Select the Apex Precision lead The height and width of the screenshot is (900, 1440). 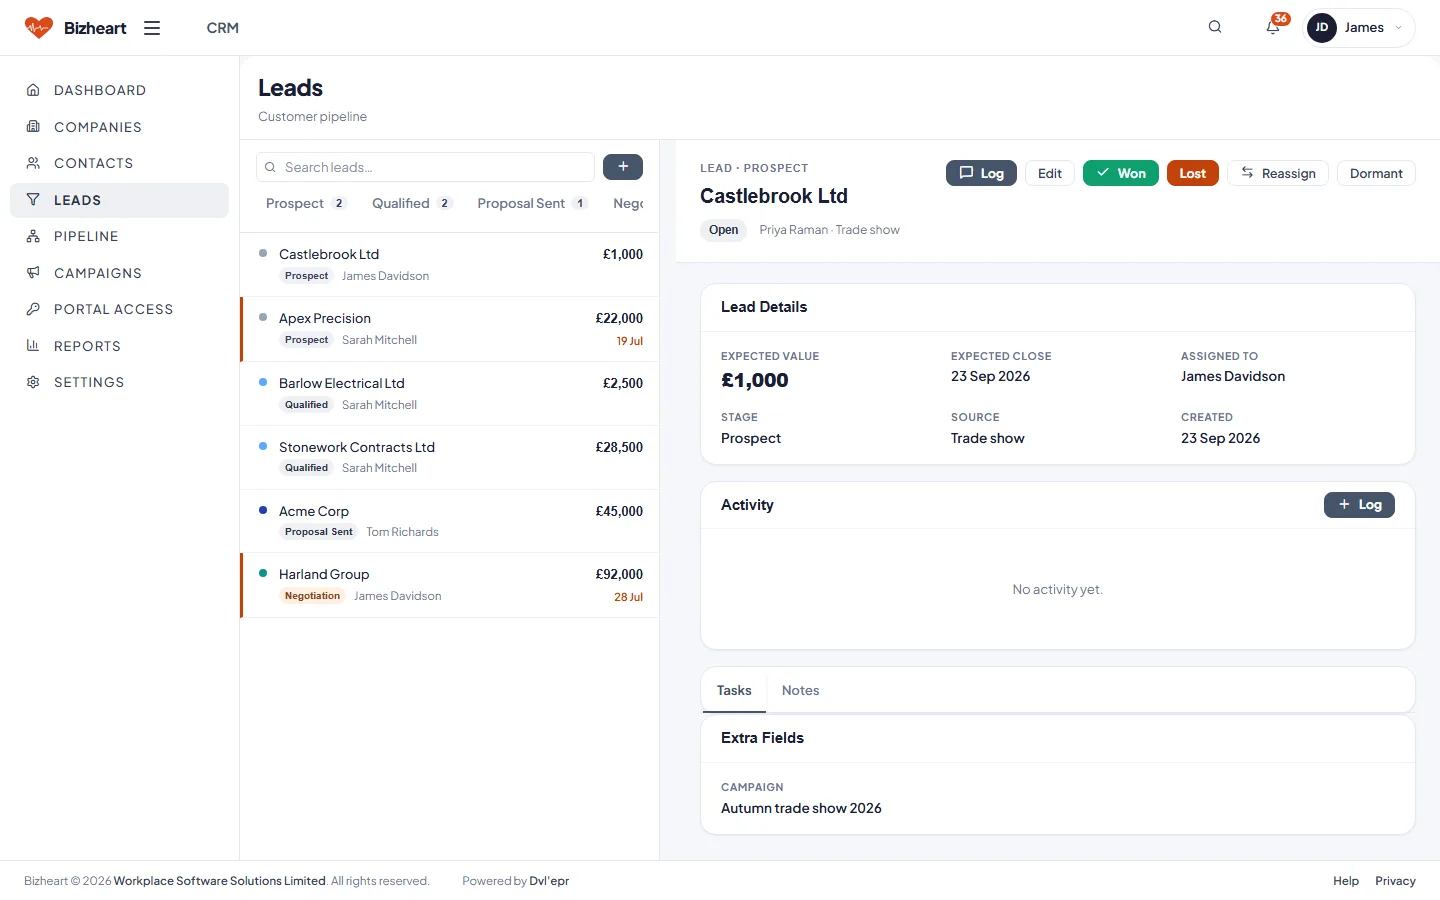tap(450, 329)
